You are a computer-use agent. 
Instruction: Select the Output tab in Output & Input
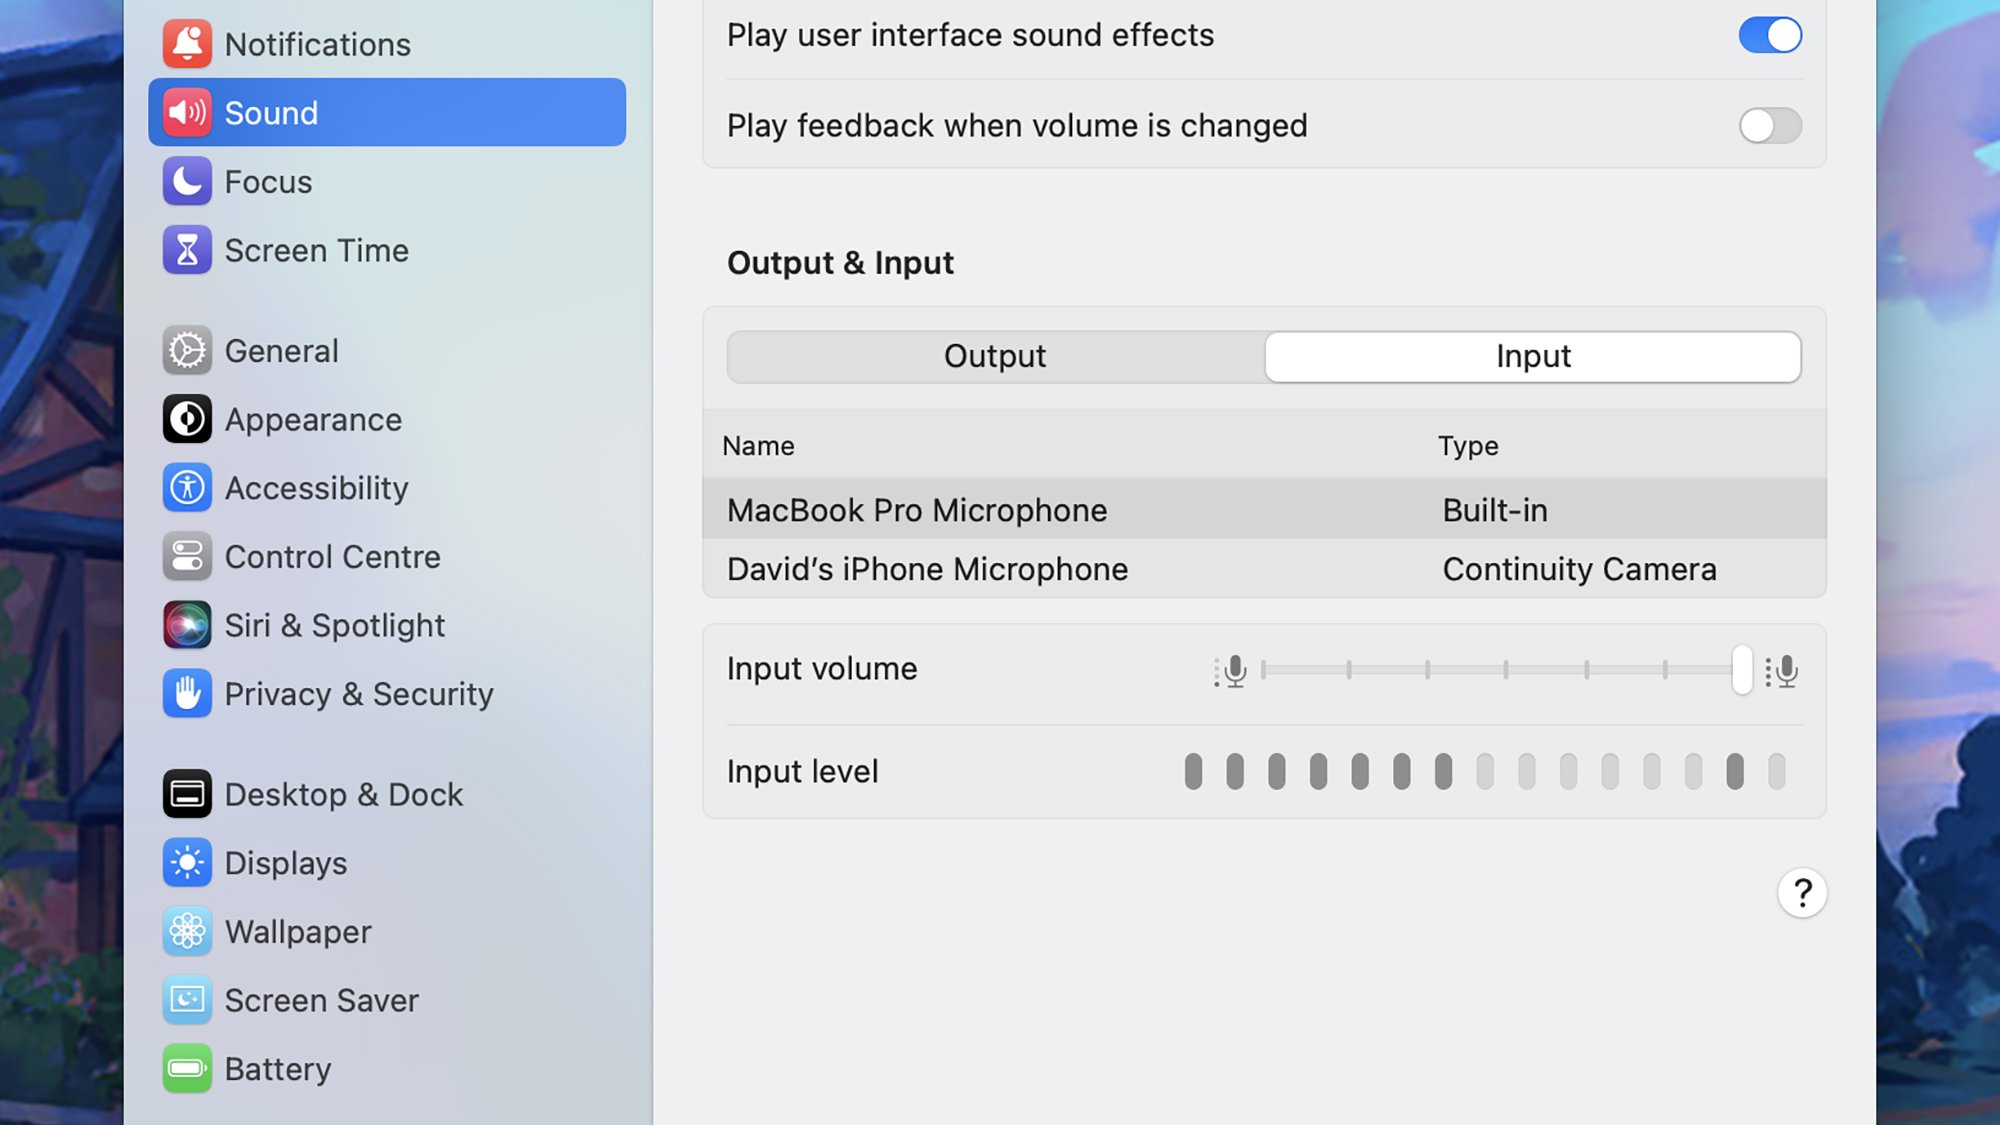coord(995,356)
